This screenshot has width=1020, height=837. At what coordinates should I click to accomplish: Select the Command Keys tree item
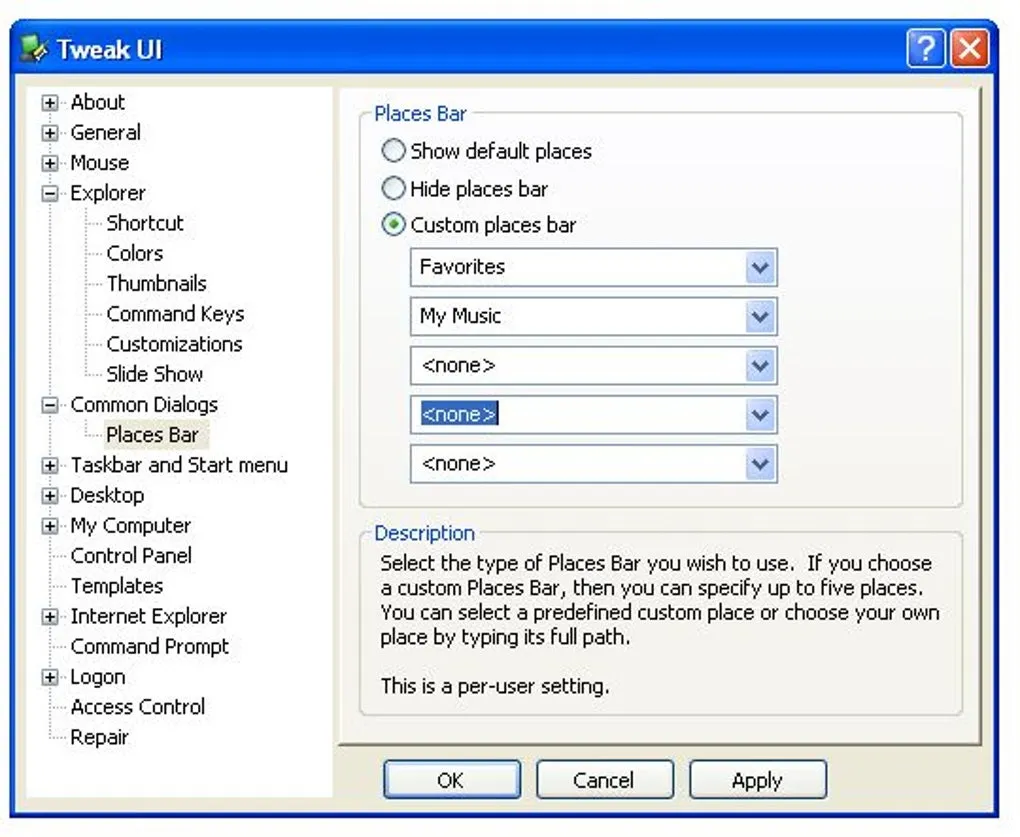176,314
